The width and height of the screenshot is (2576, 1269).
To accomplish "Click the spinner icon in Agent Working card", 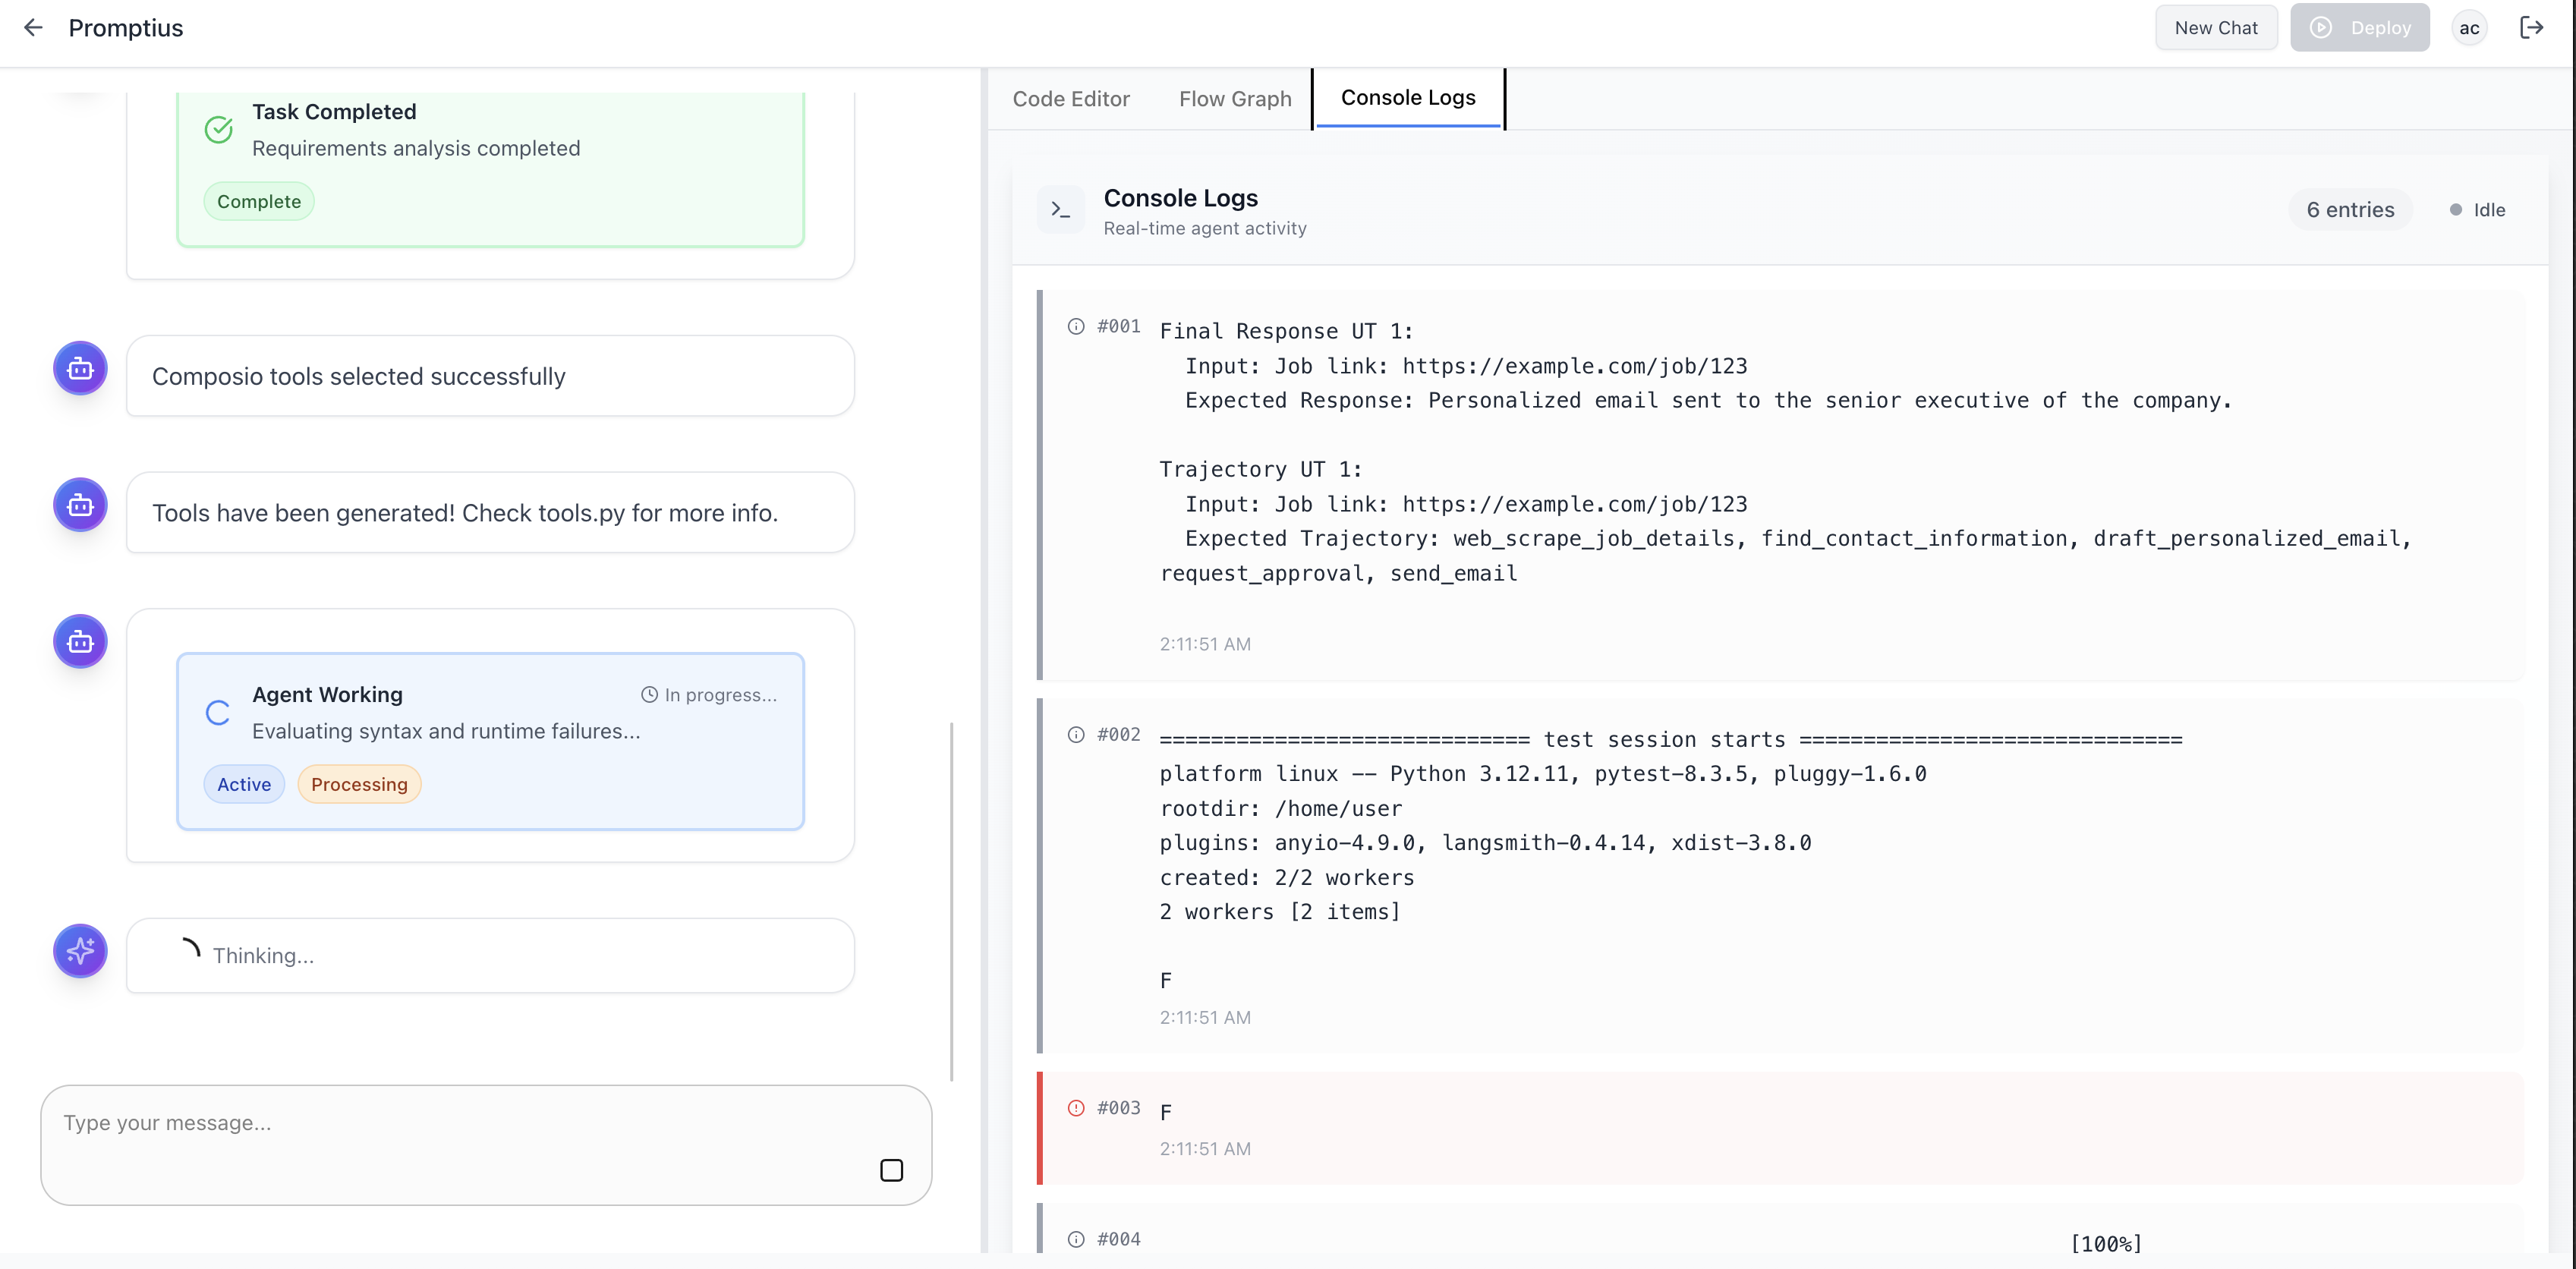I will coord(218,713).
